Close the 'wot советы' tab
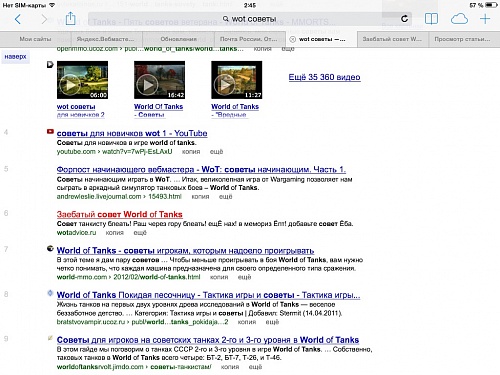500x375 pixels. 292,39
